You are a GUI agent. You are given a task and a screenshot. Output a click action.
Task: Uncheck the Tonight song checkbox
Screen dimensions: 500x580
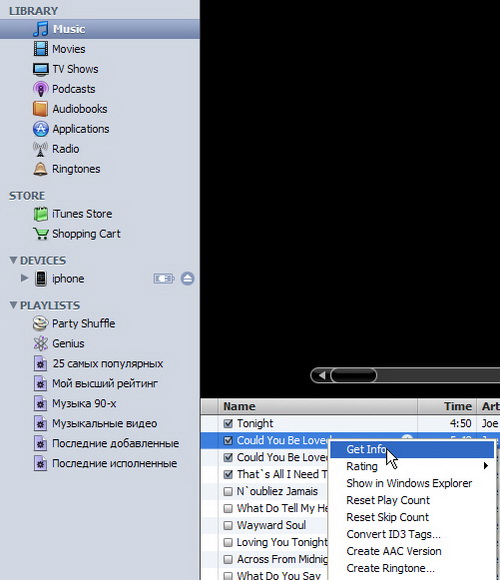228,423
